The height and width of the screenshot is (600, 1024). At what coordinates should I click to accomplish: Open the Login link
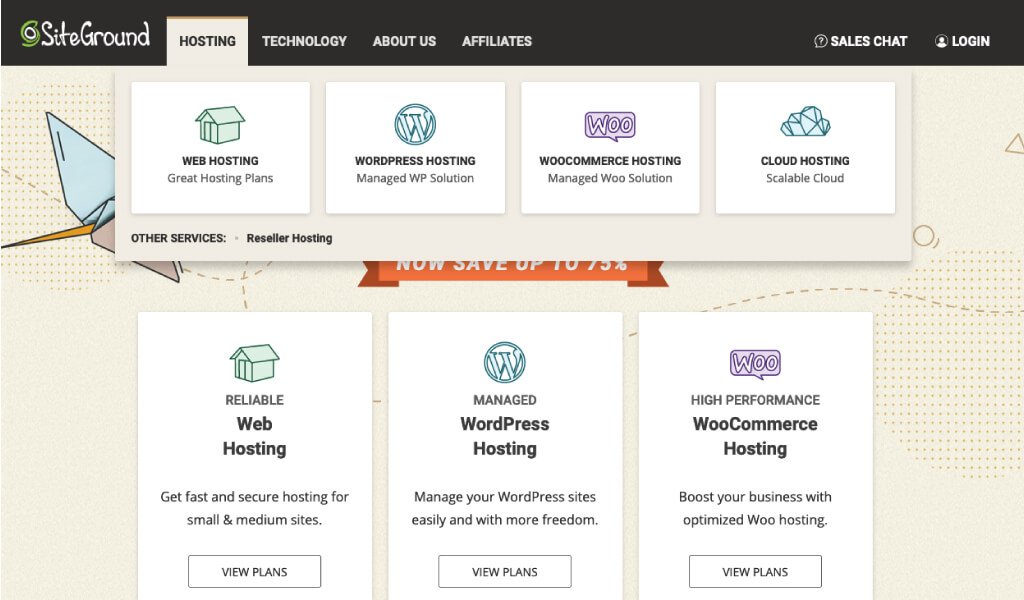point(963,41)
